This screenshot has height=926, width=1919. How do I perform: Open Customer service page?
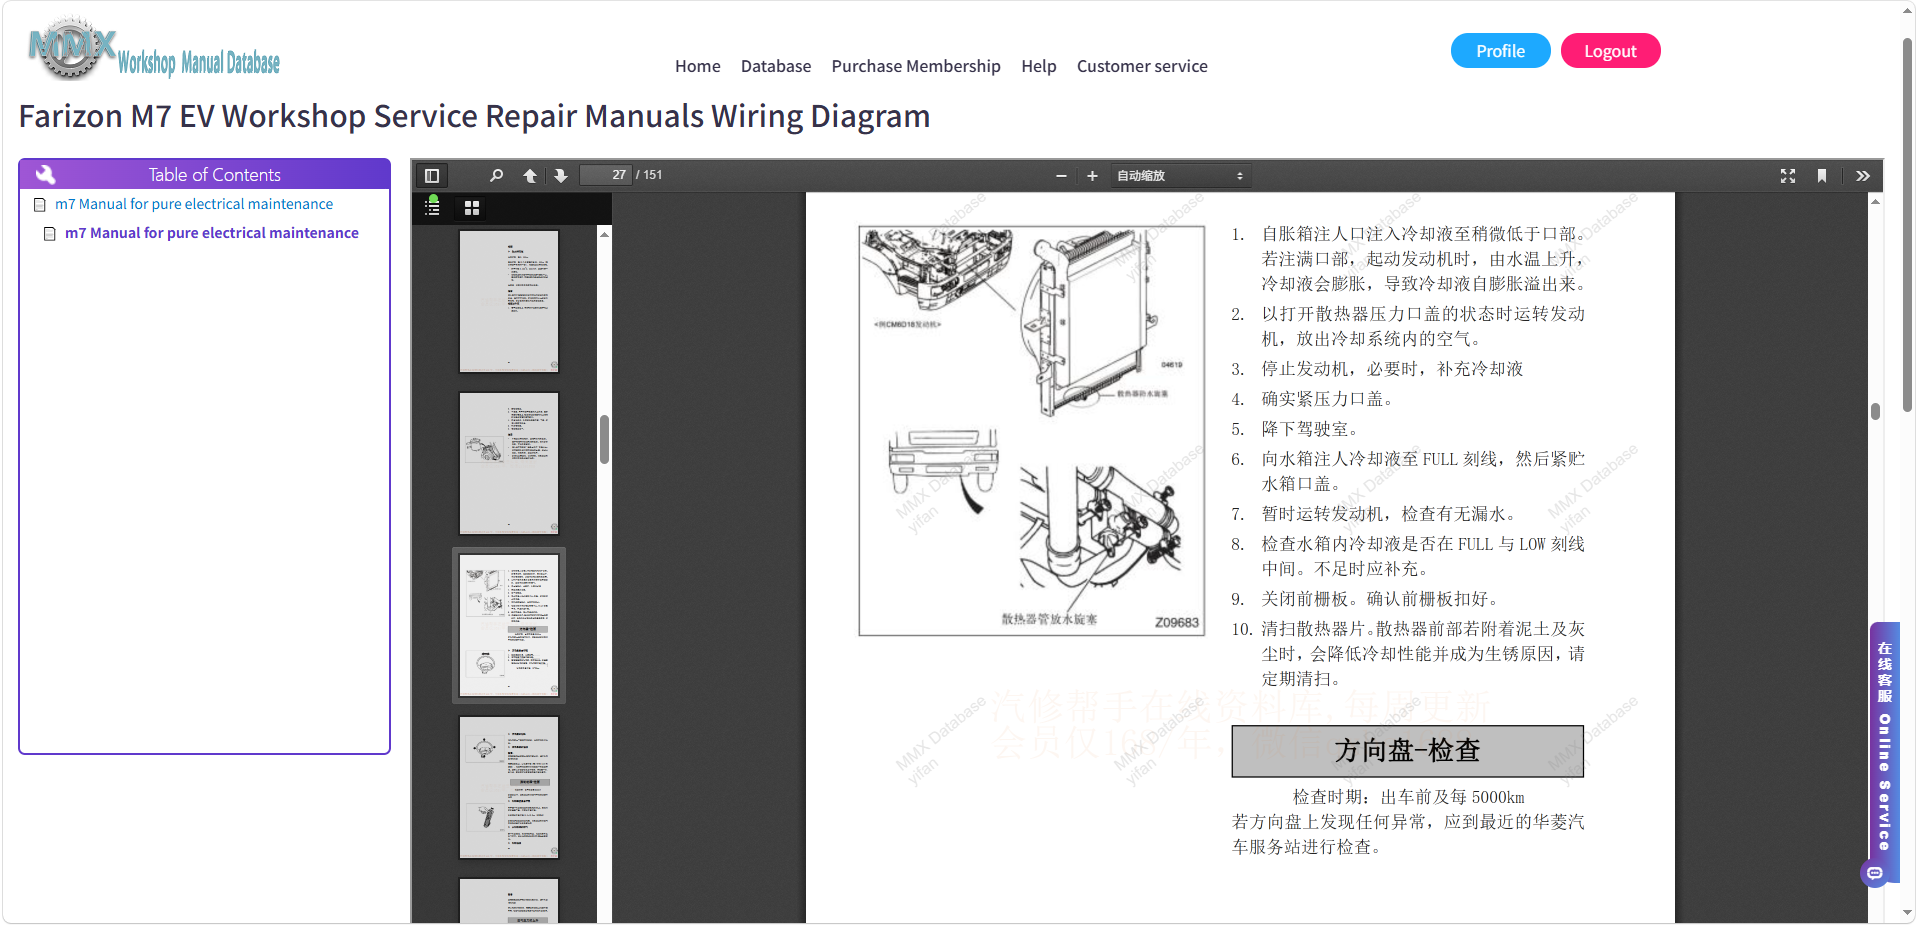(x=1142, y=66)
